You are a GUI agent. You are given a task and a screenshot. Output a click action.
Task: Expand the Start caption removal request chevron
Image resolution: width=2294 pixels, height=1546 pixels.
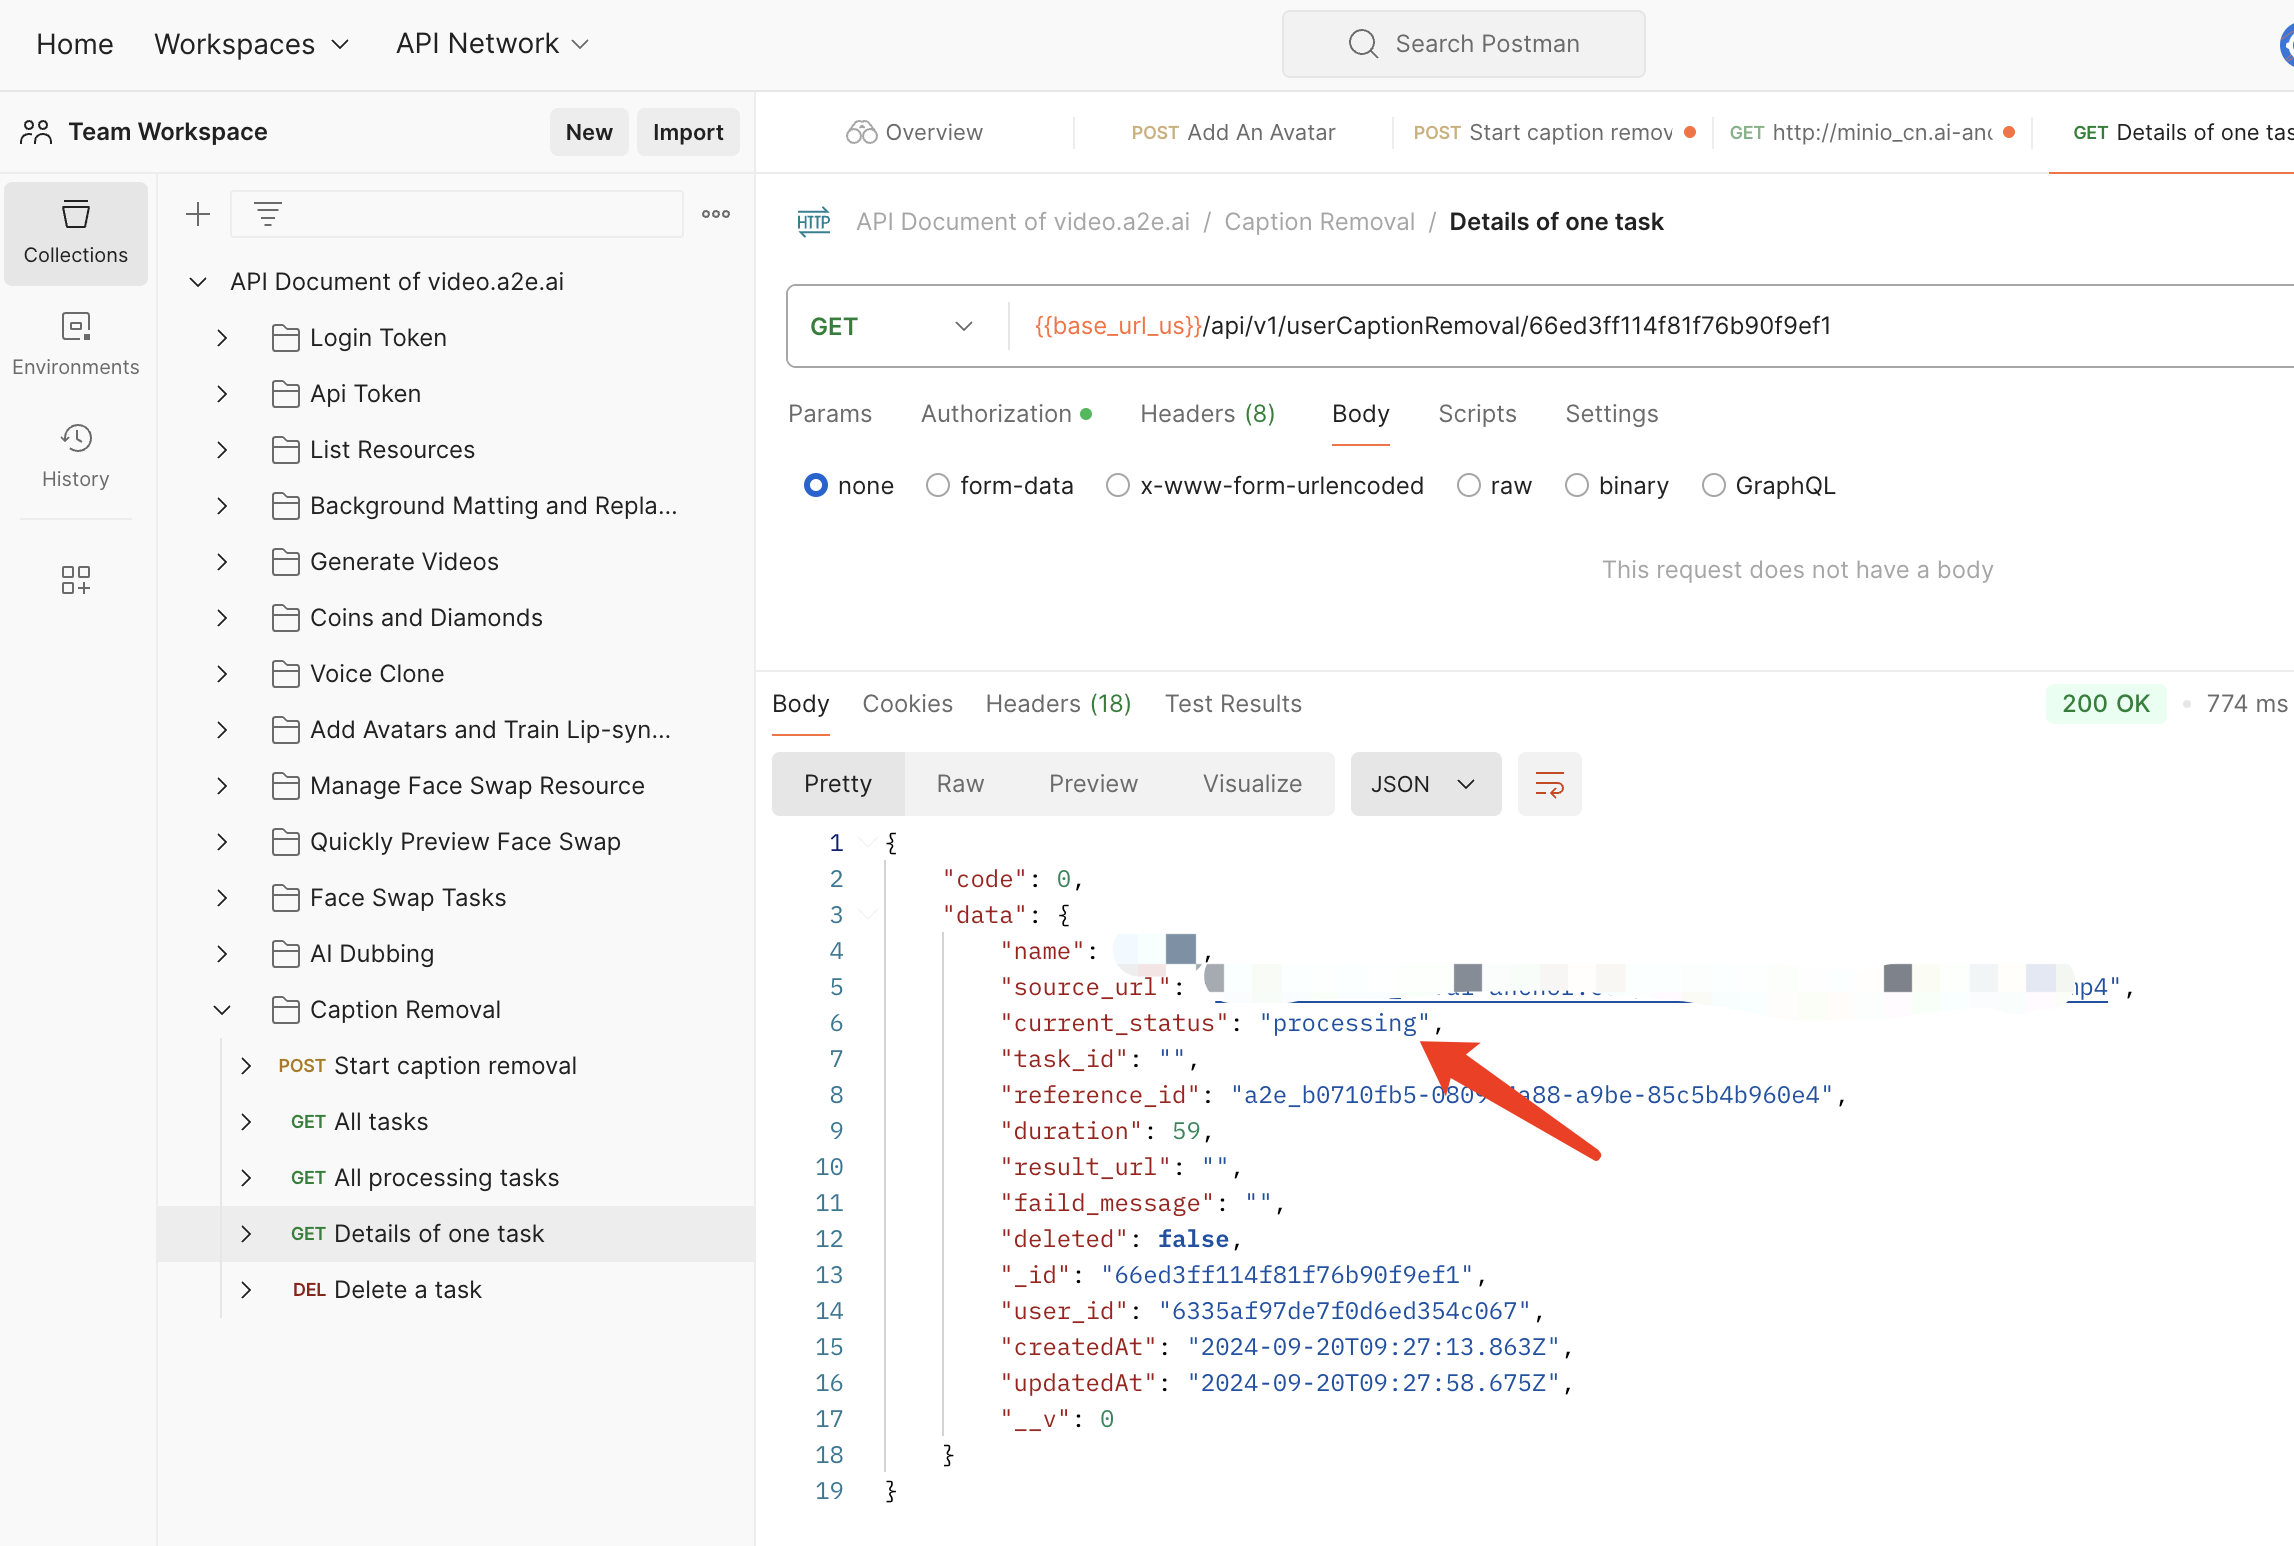246,1066
